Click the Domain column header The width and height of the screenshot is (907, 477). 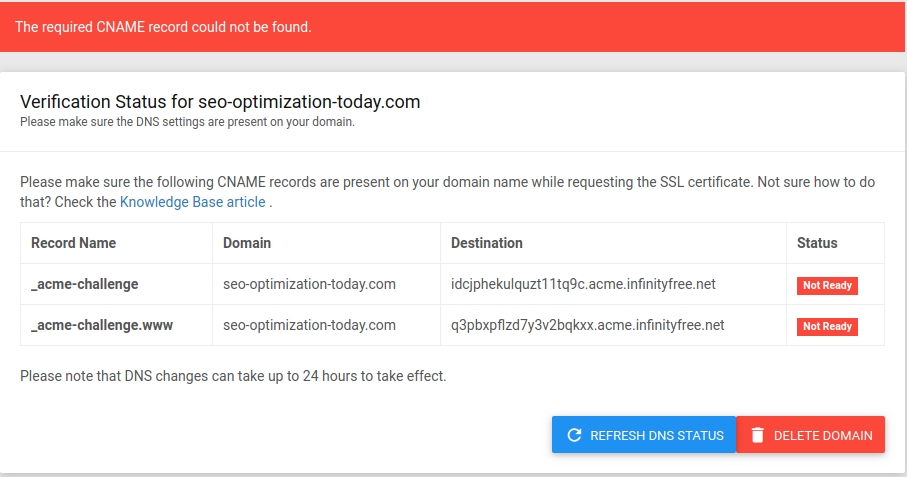(x=247, y=243)
